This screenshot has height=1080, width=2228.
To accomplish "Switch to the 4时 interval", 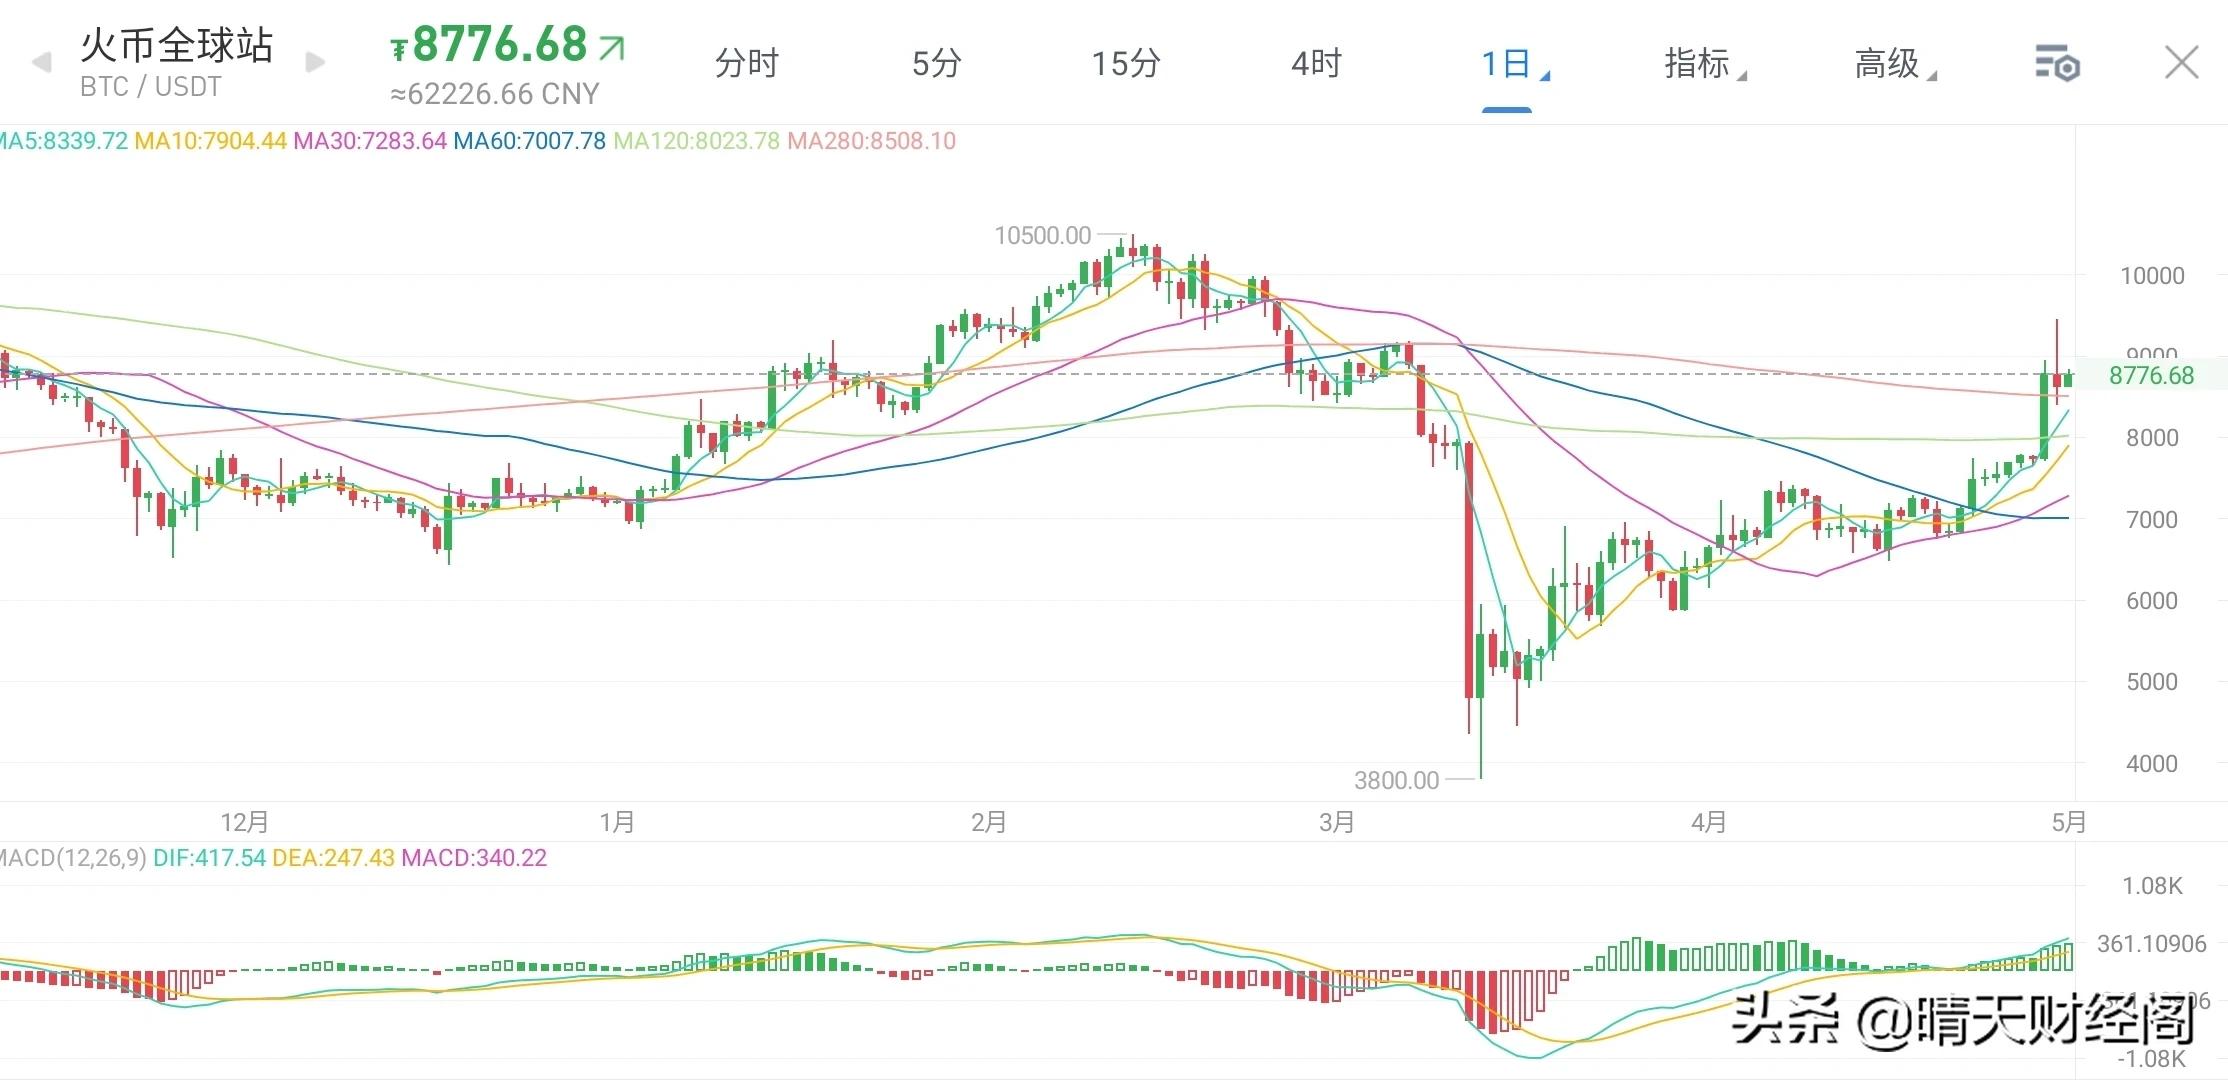I will (x=1315, y=64).
